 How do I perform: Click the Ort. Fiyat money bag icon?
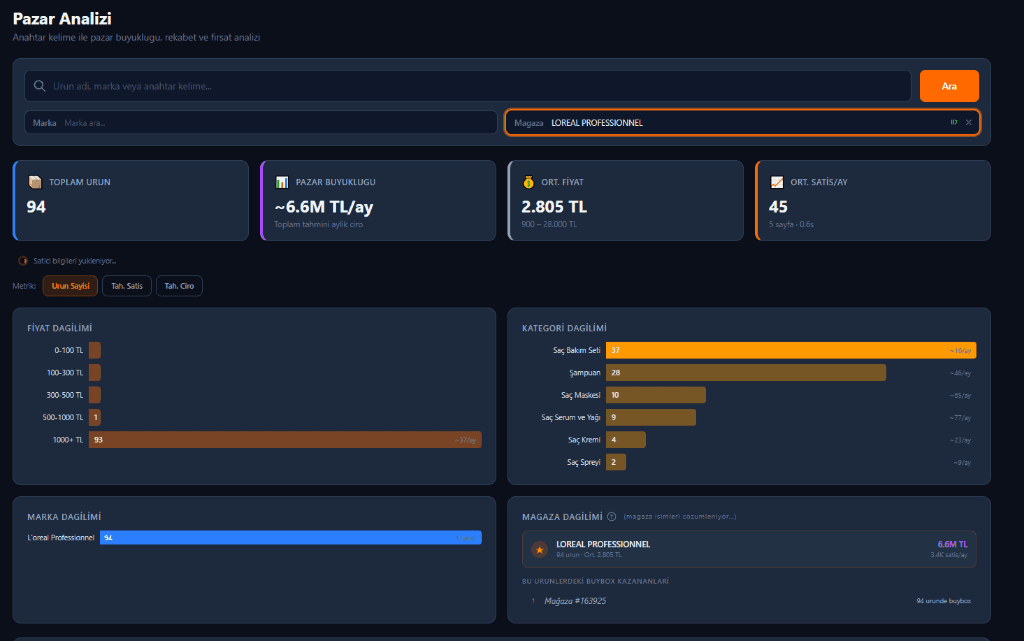[x=528, y=182]
